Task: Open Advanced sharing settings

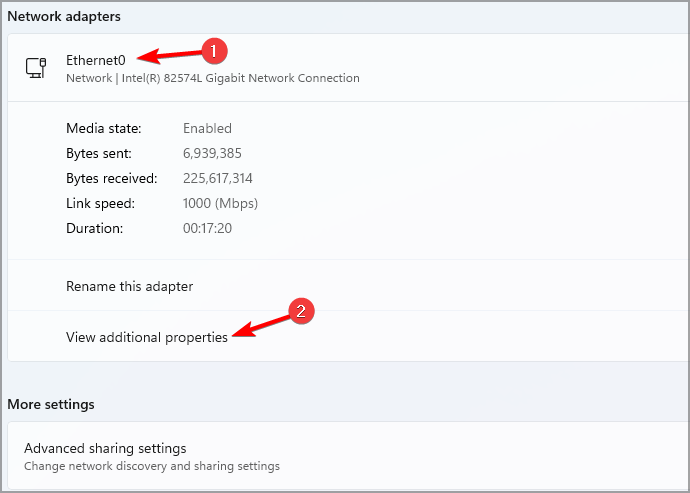Action: pos(105,448)
